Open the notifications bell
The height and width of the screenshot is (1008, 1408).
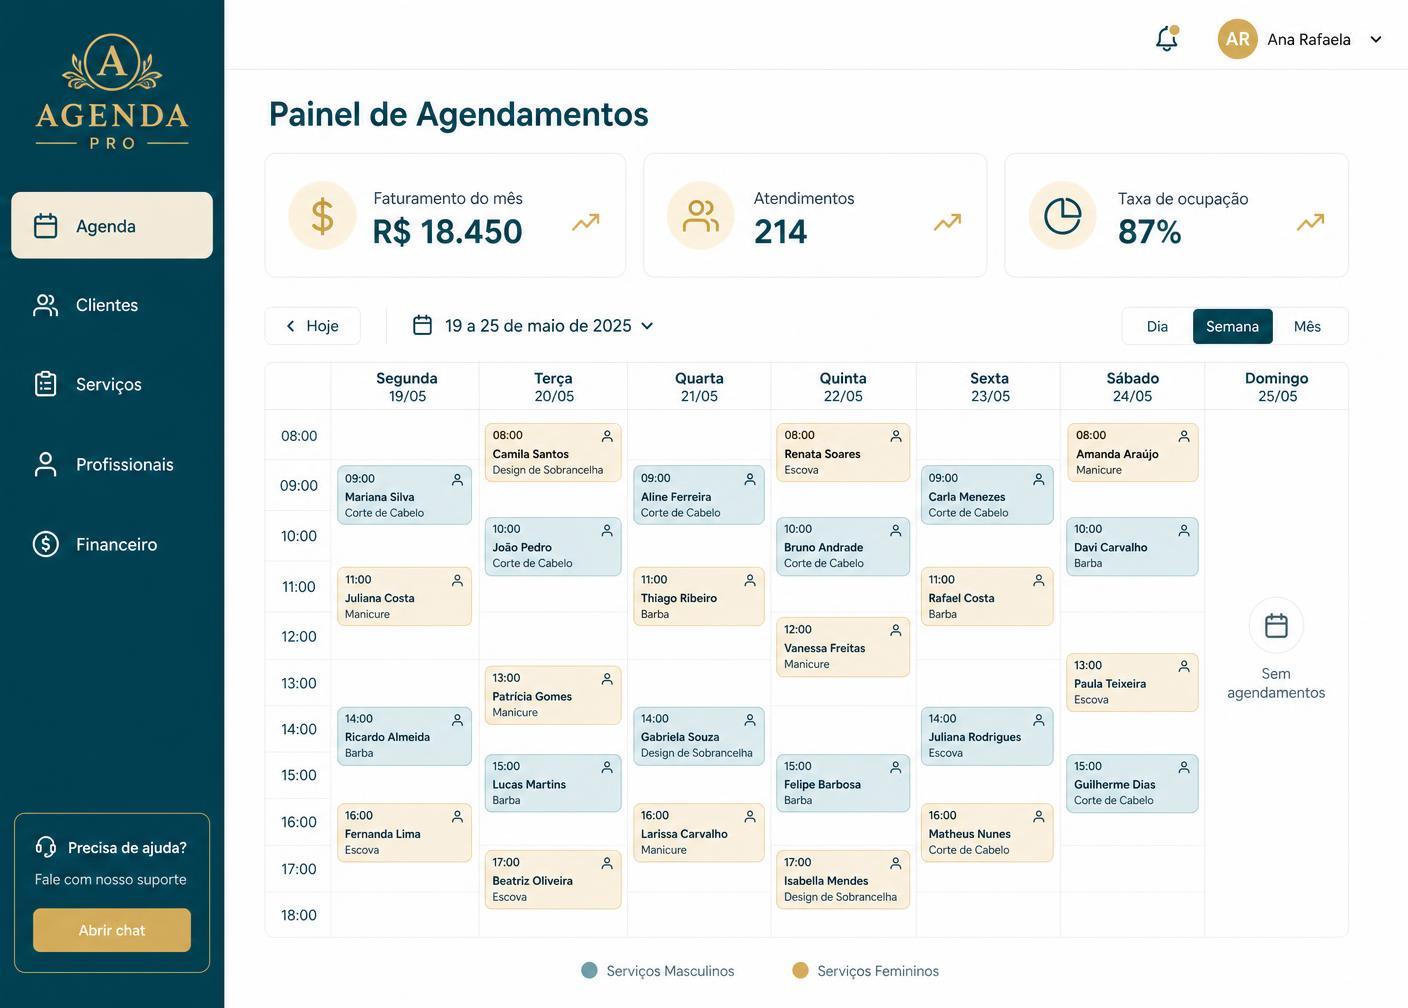(1166, 39)
